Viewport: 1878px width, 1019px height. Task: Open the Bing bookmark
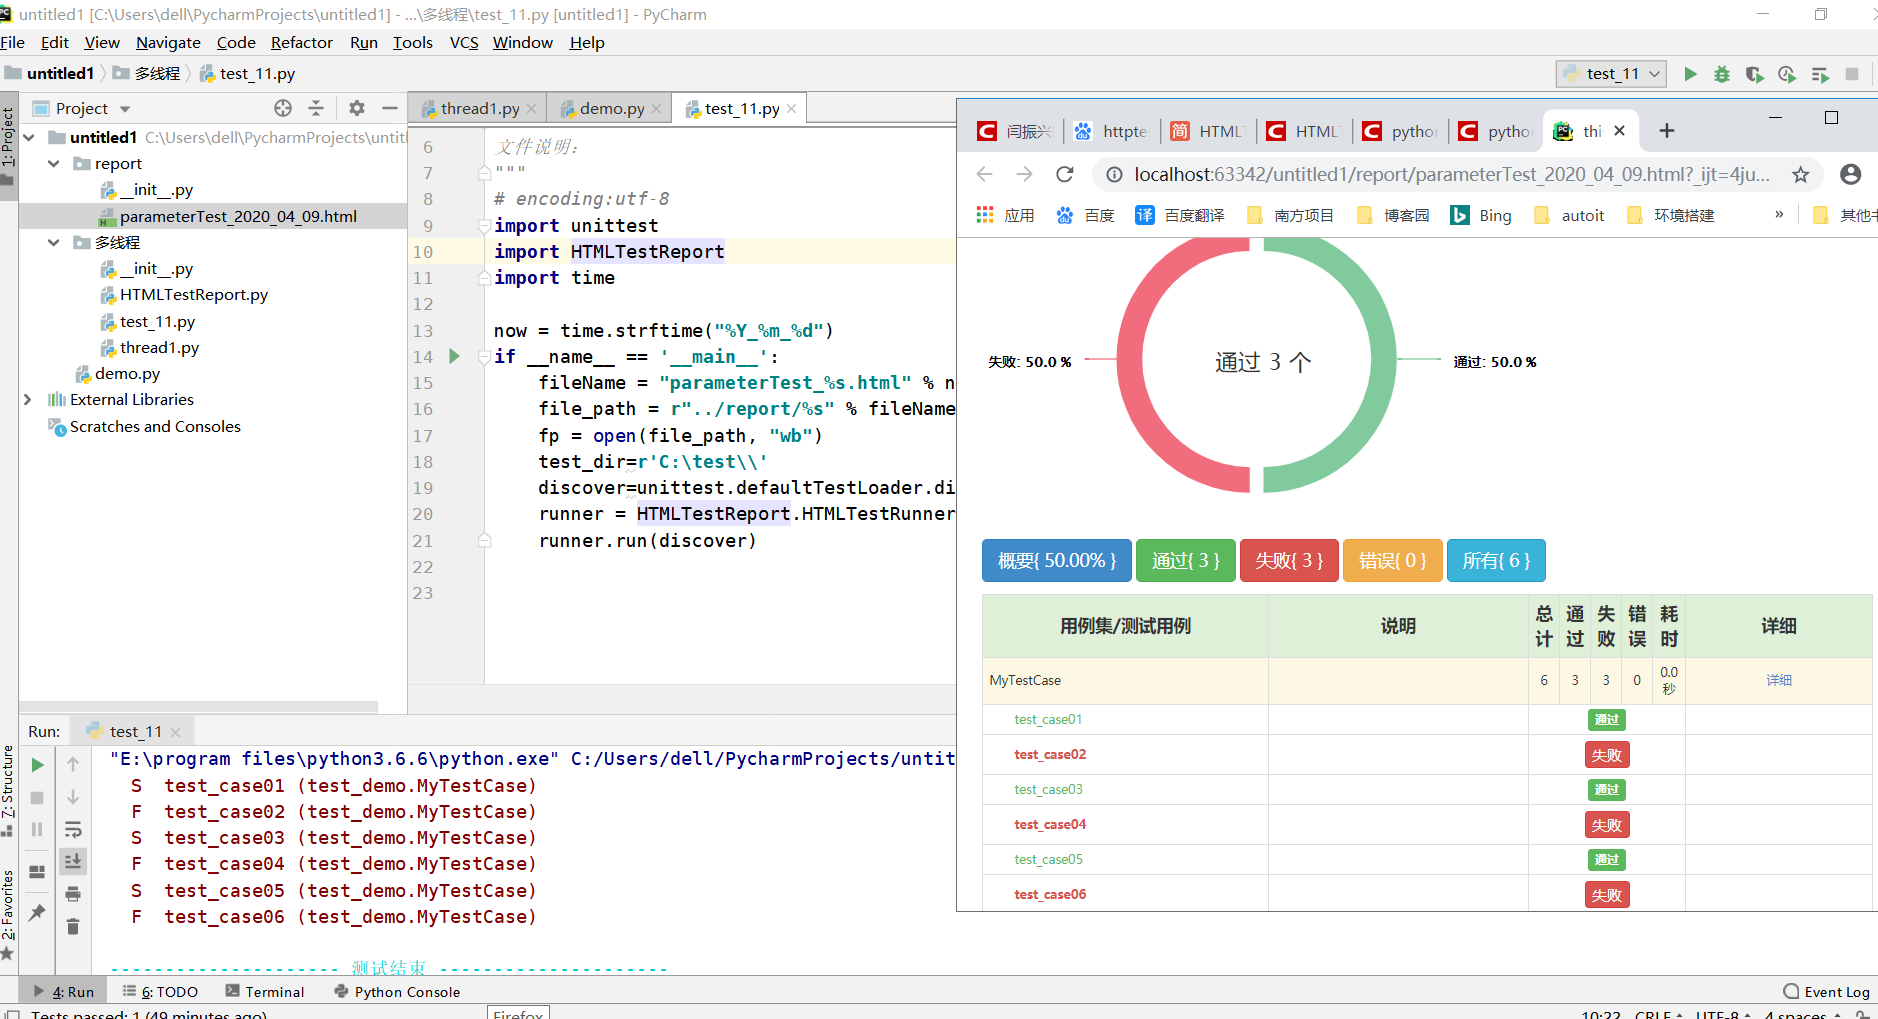click(1481, 215)
